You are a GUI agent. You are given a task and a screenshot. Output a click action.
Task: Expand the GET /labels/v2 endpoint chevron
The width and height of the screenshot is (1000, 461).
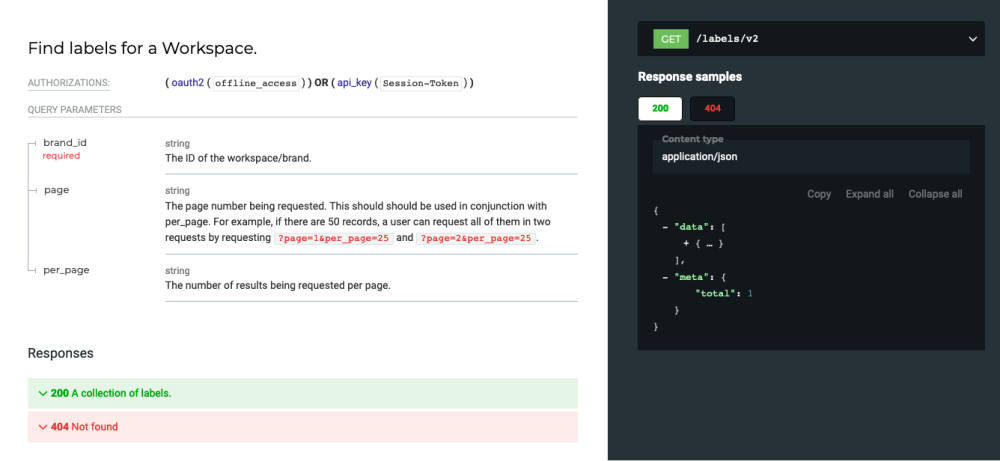click(972, 39)
